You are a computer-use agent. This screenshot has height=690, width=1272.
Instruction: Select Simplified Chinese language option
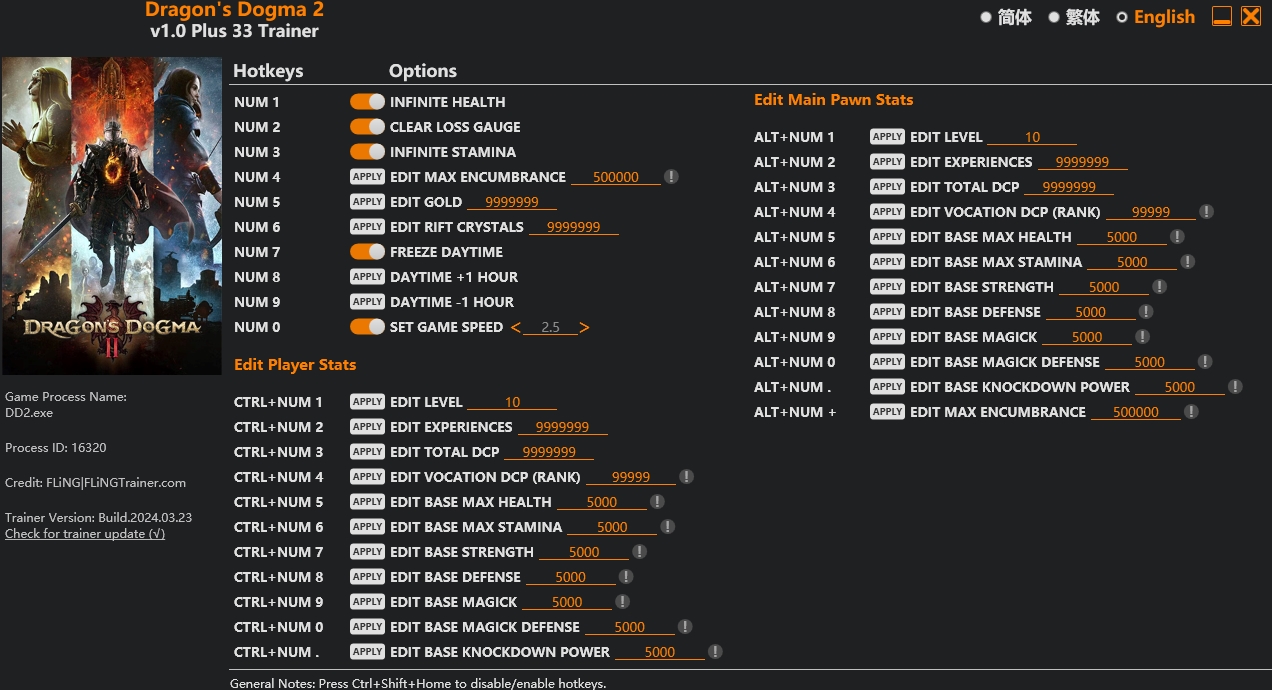[986, 17]
